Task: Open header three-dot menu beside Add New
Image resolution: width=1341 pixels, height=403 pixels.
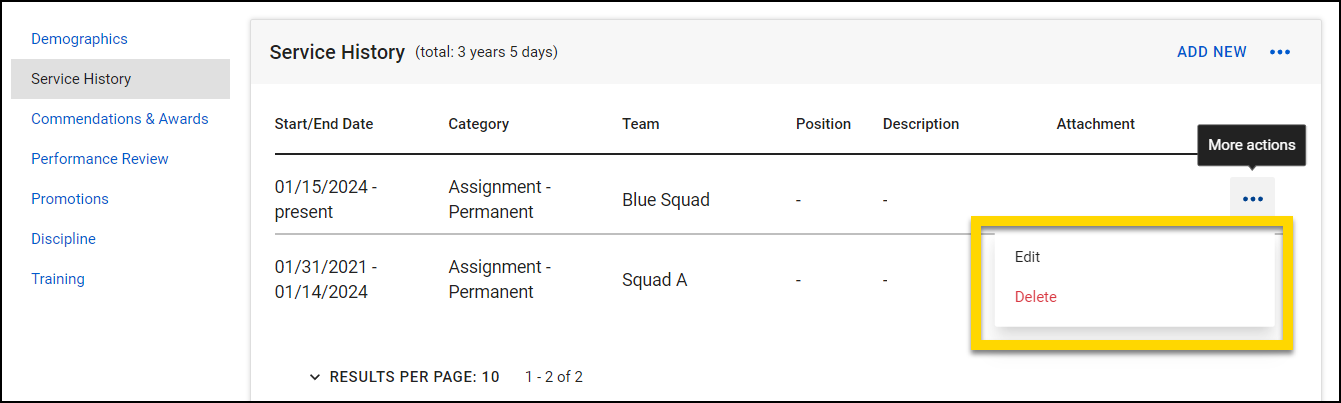Action: 1280,52
